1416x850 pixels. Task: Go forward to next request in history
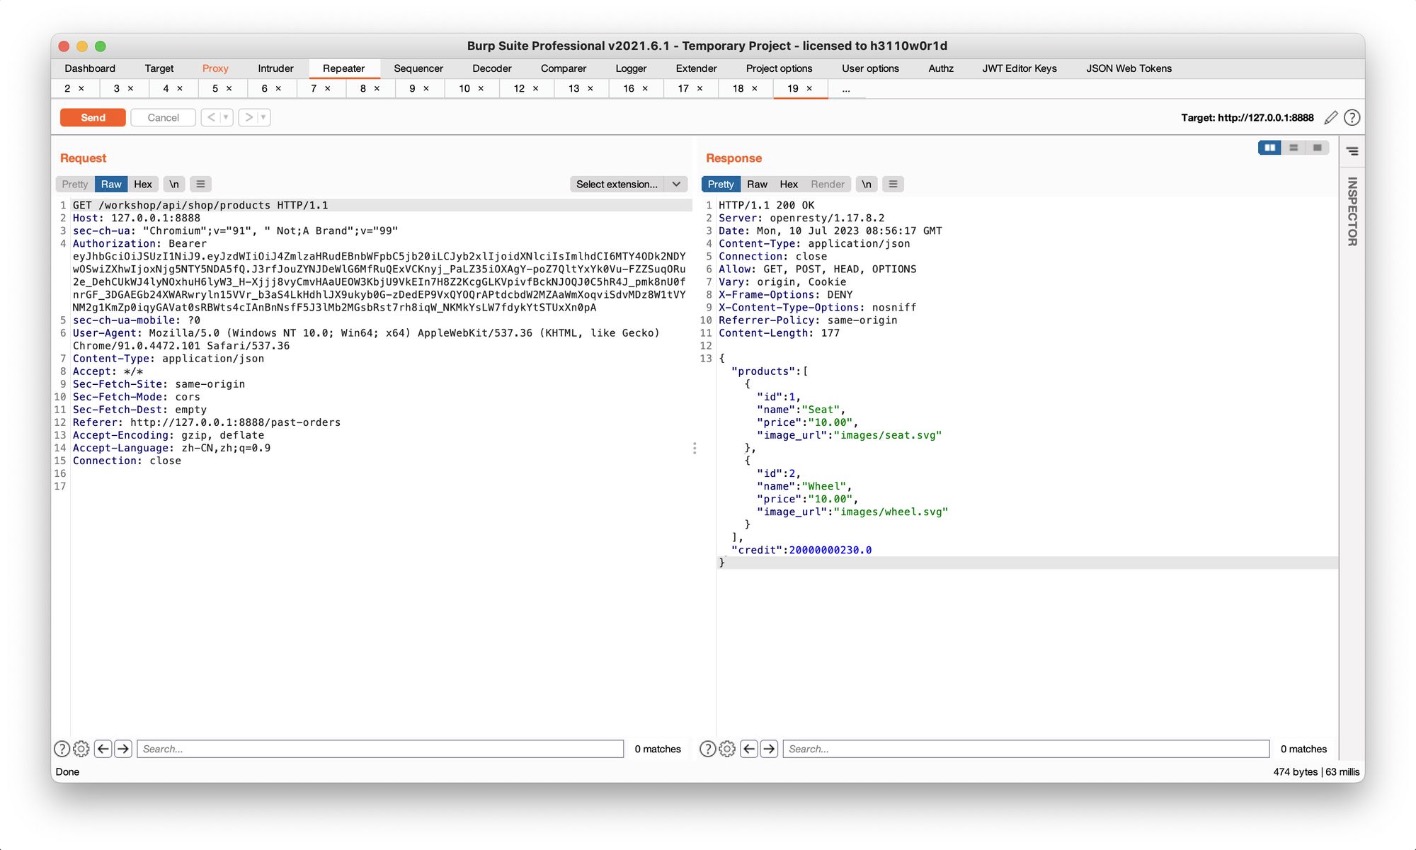[x=249, y=118]
